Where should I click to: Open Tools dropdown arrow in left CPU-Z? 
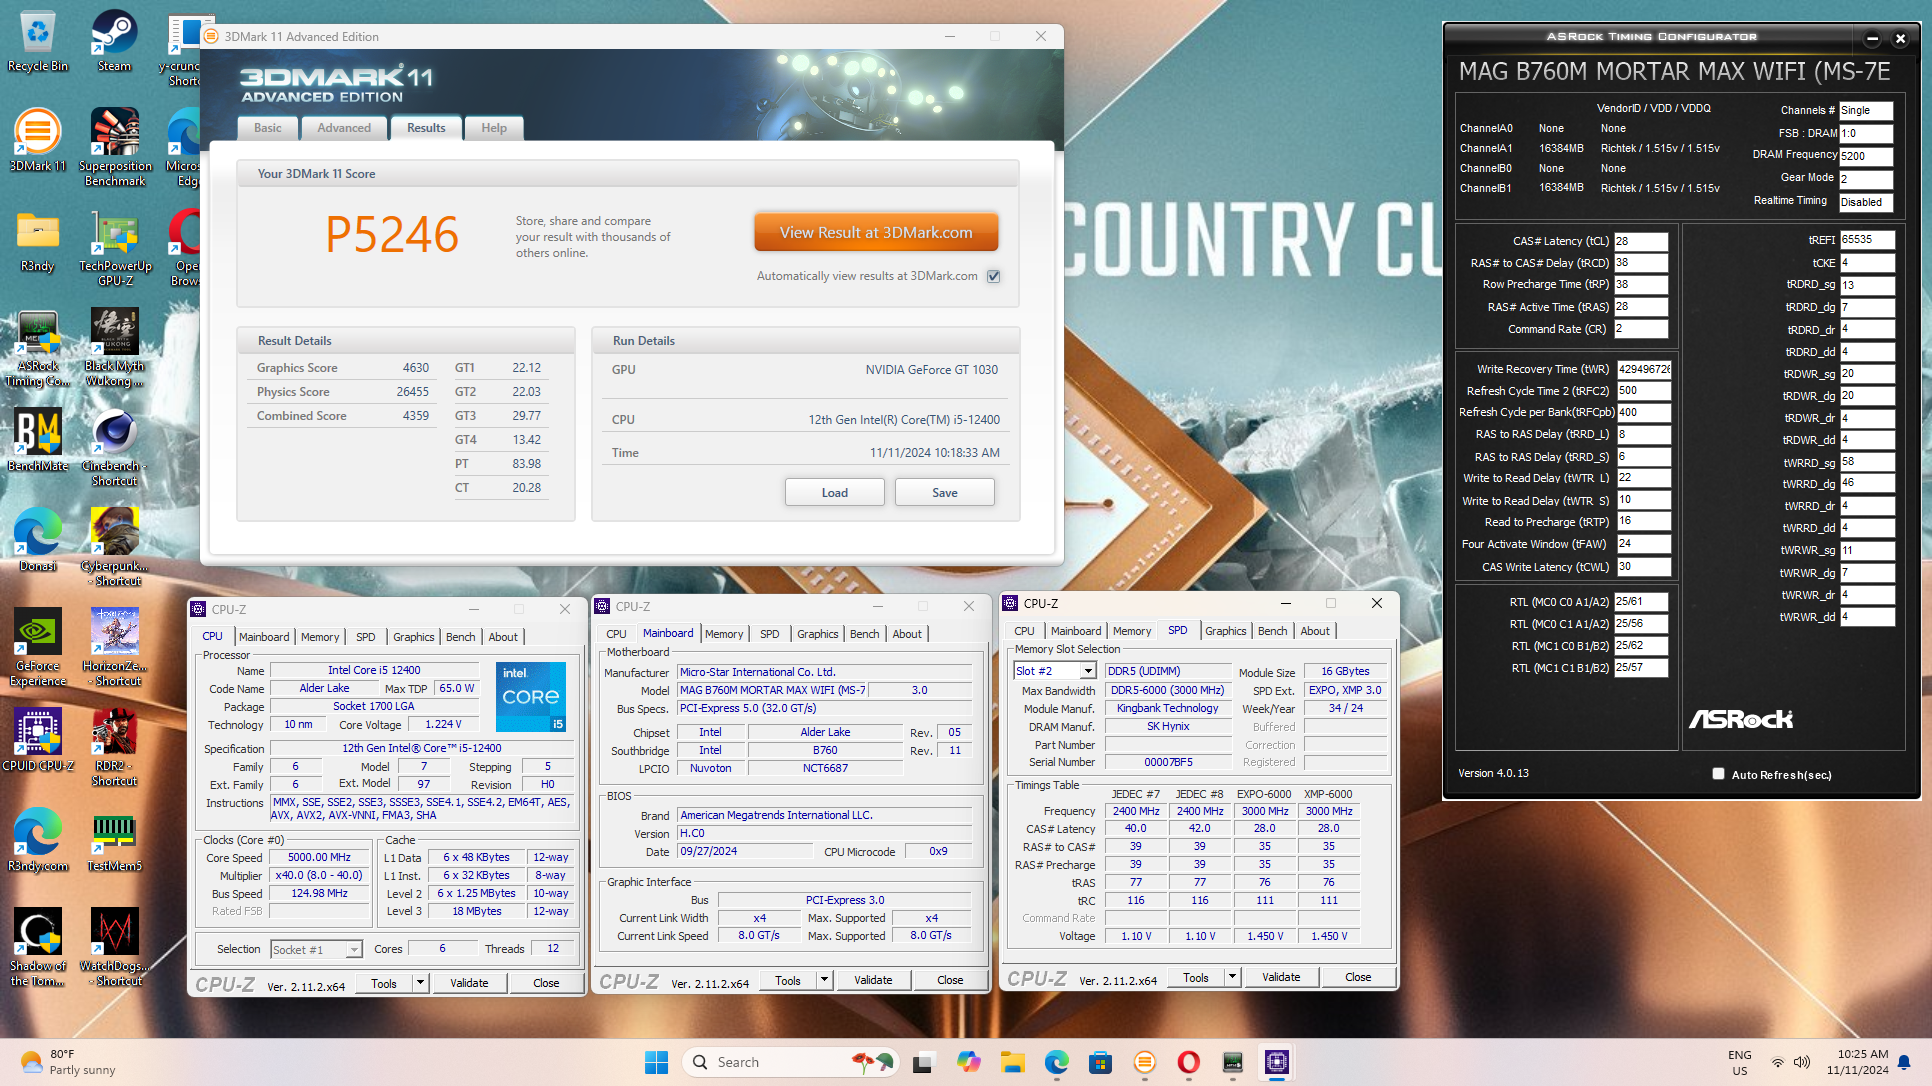click(x=421, y=983)
